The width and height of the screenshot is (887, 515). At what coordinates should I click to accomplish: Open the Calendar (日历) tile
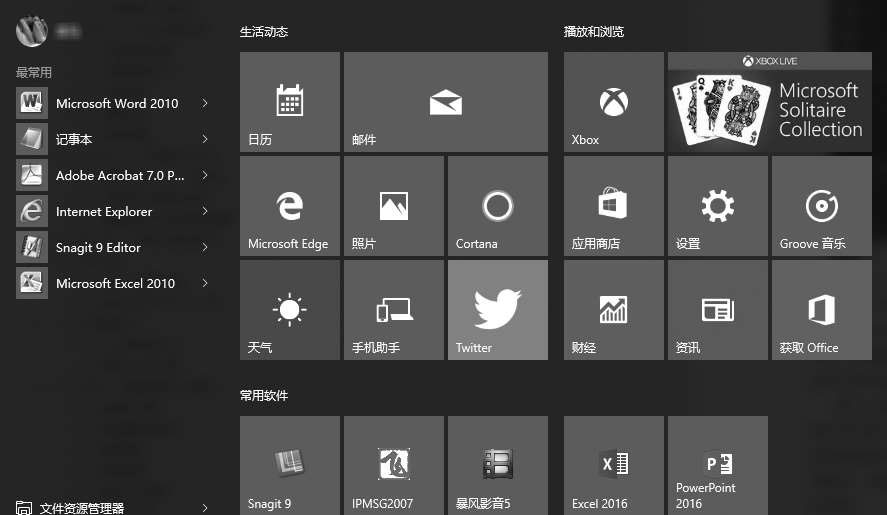tap(289, 102)
